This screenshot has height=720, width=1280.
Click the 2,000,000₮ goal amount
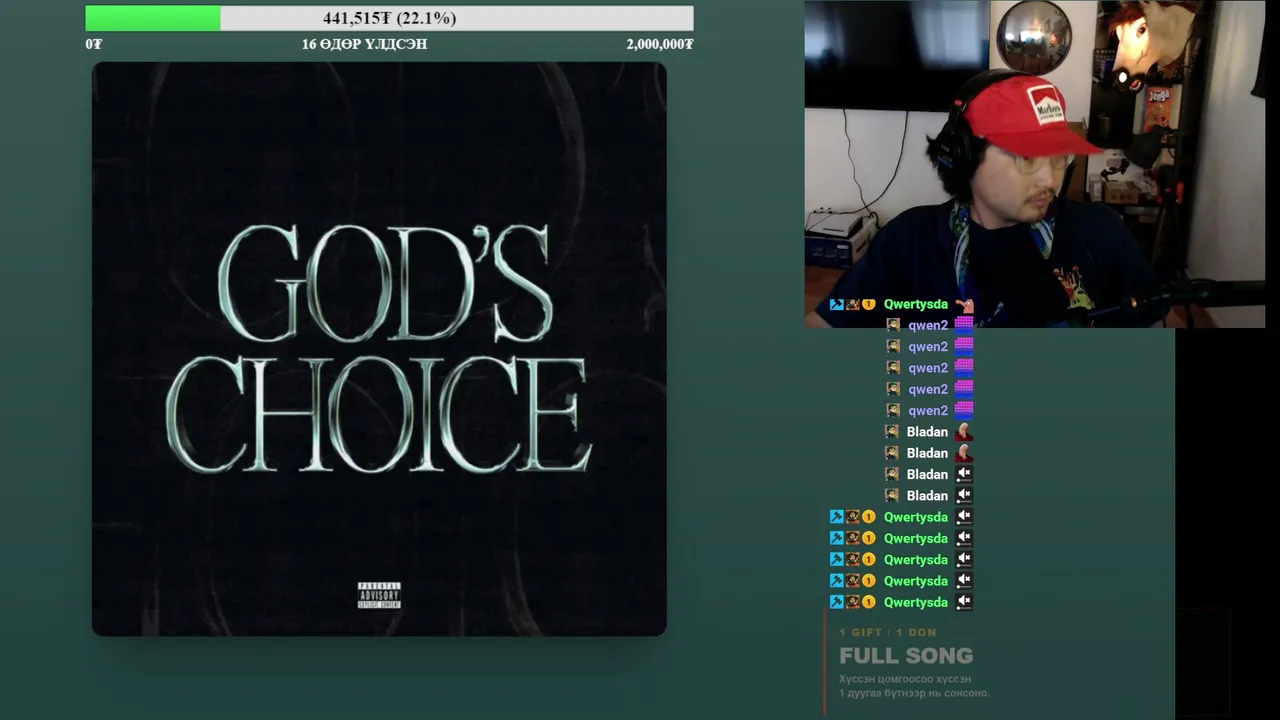pyautogui.click(x=660, y=44)
